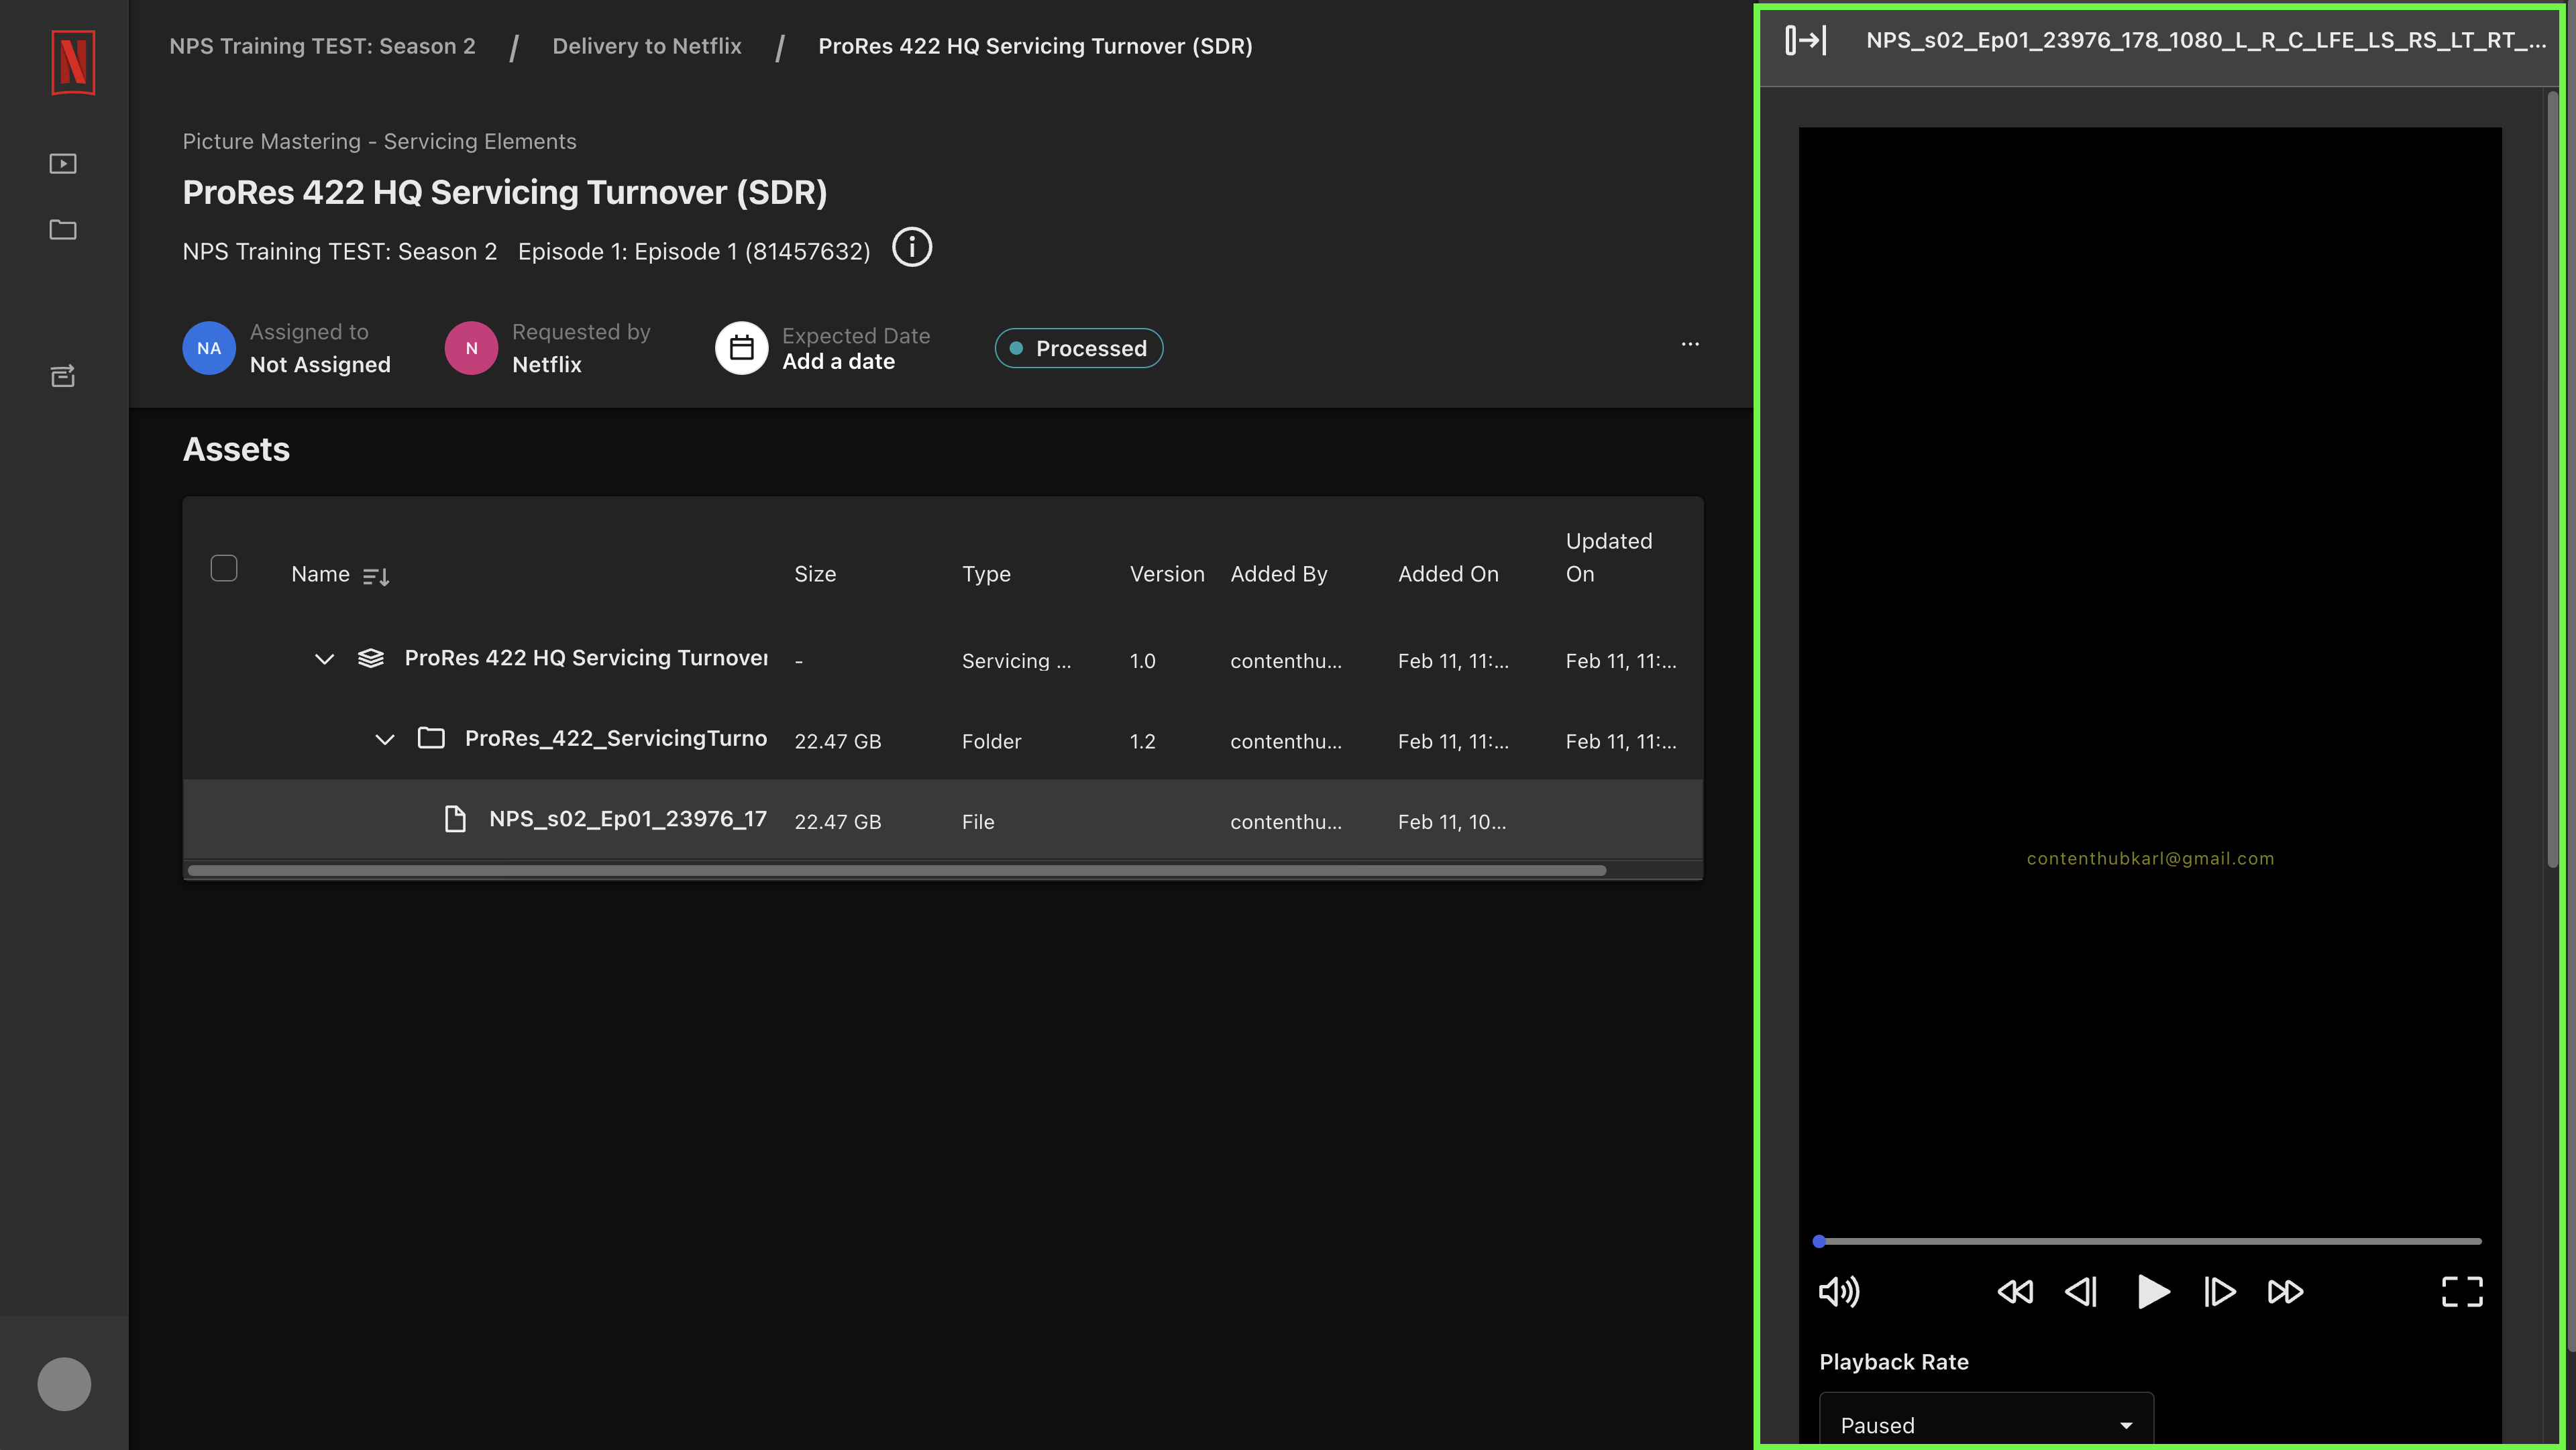Click the Type column header

coord(986,574)
